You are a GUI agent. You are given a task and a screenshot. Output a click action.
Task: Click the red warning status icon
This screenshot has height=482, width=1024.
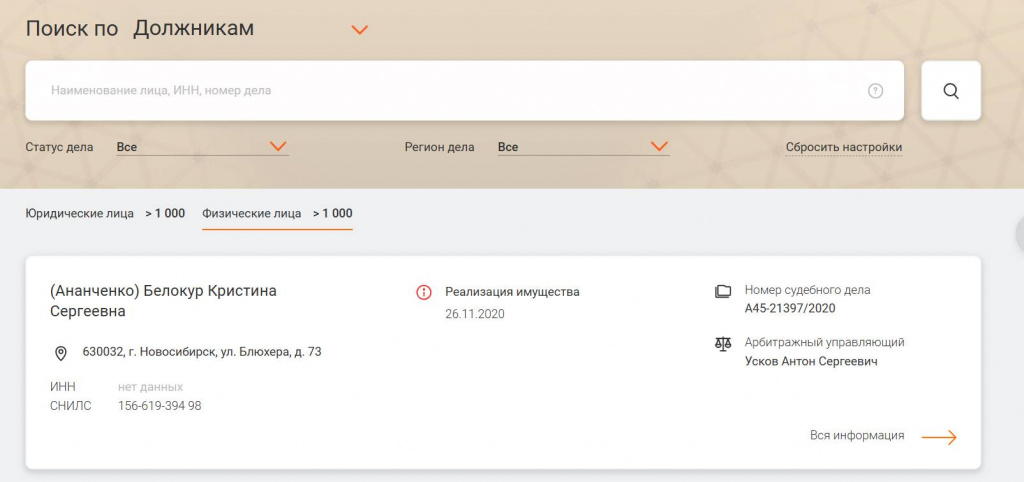pyautogui.click(x=424, y=292)
